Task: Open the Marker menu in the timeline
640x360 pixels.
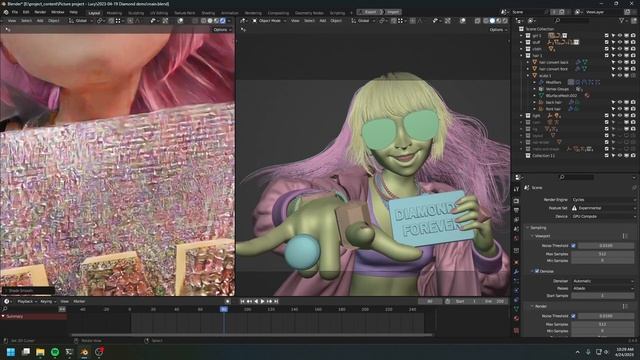Action: coord(79,301)
